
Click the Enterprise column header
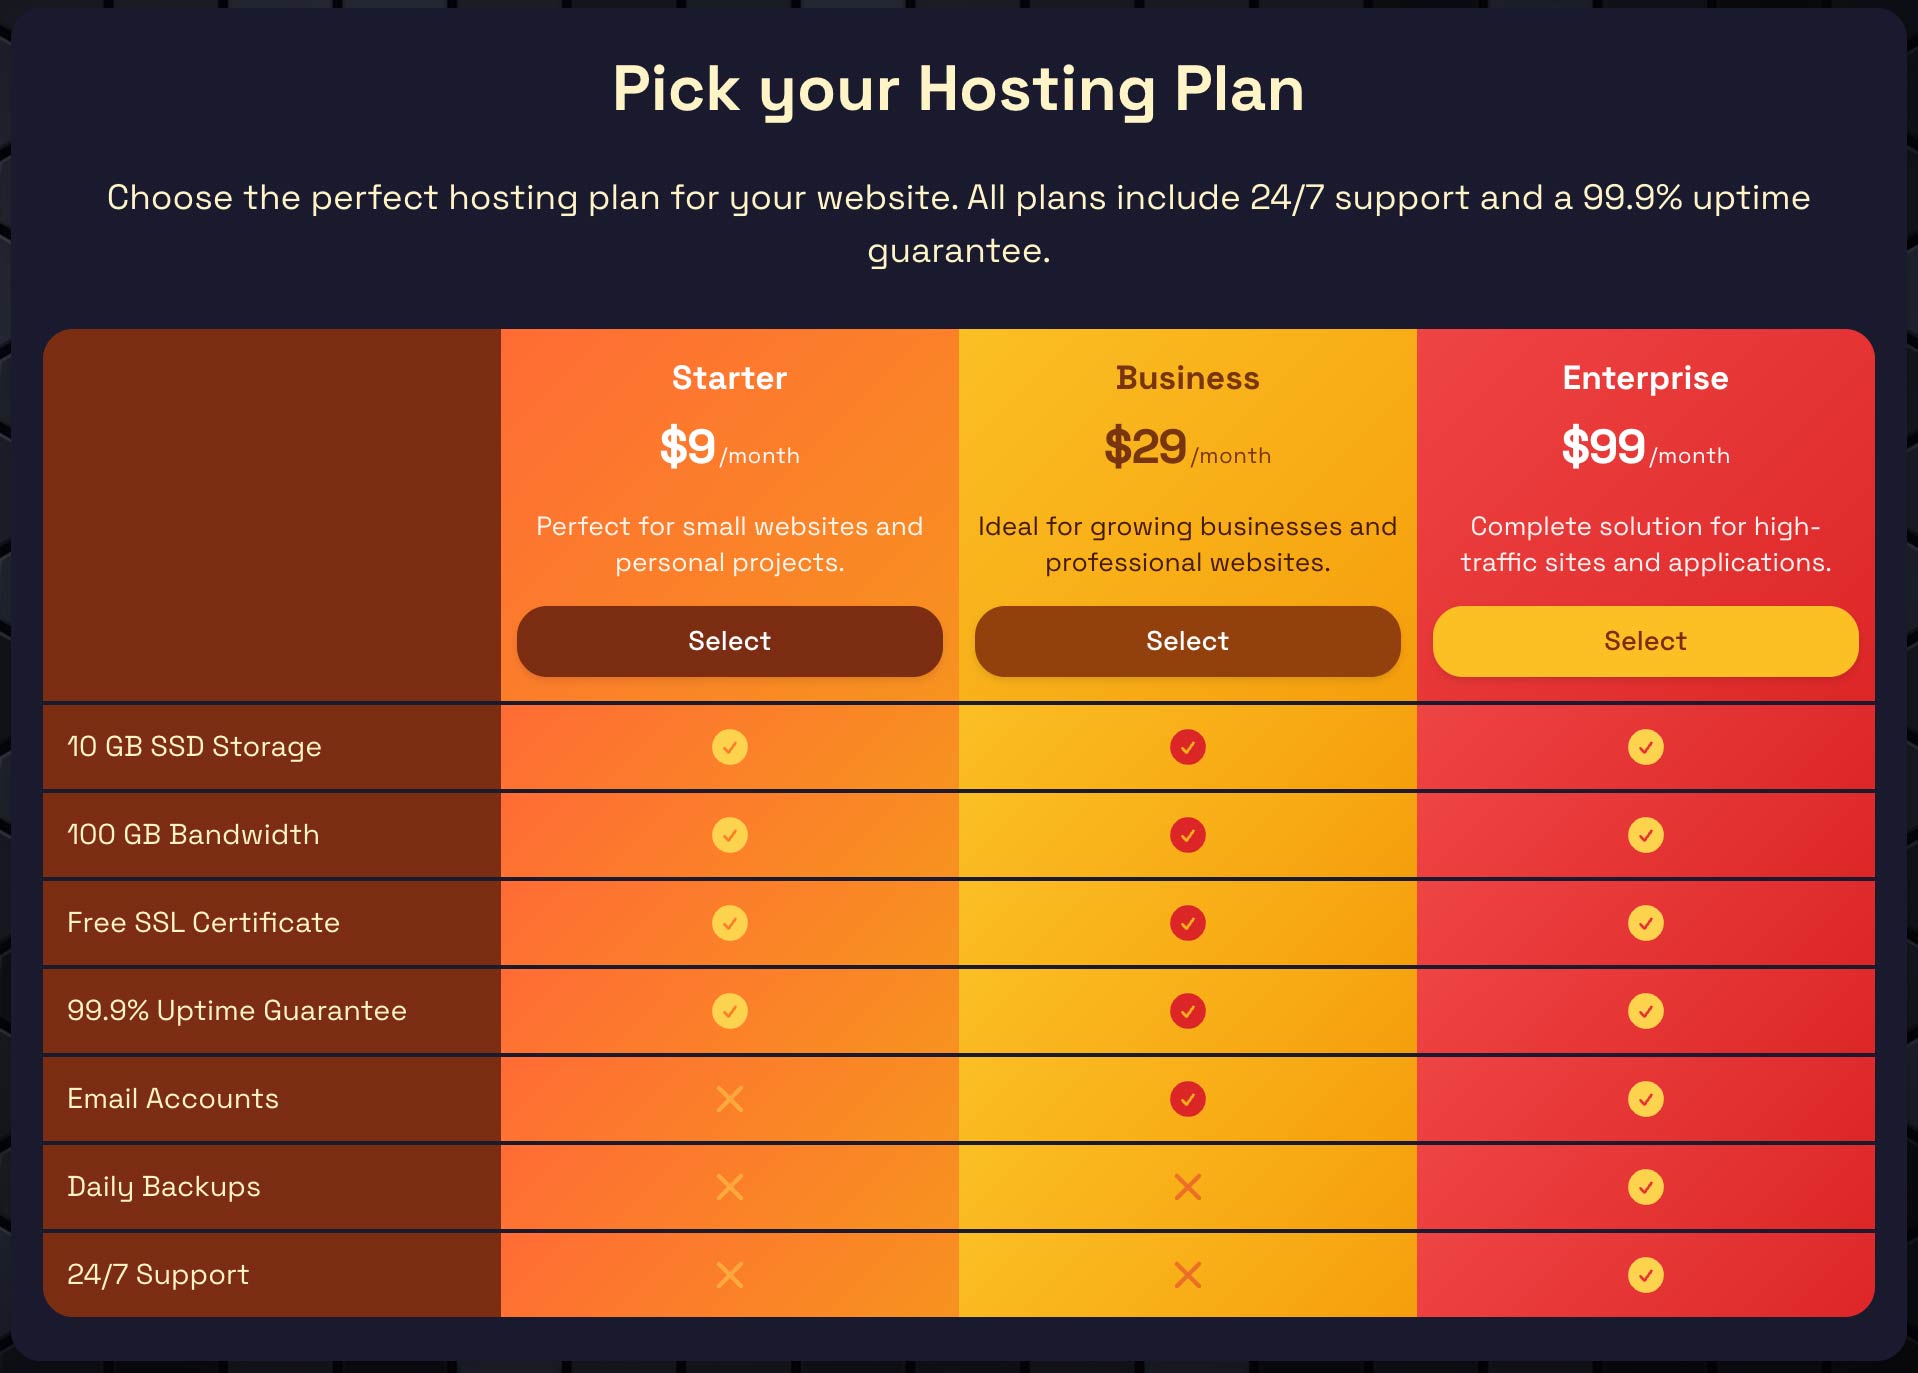[x=1644, y=378]
